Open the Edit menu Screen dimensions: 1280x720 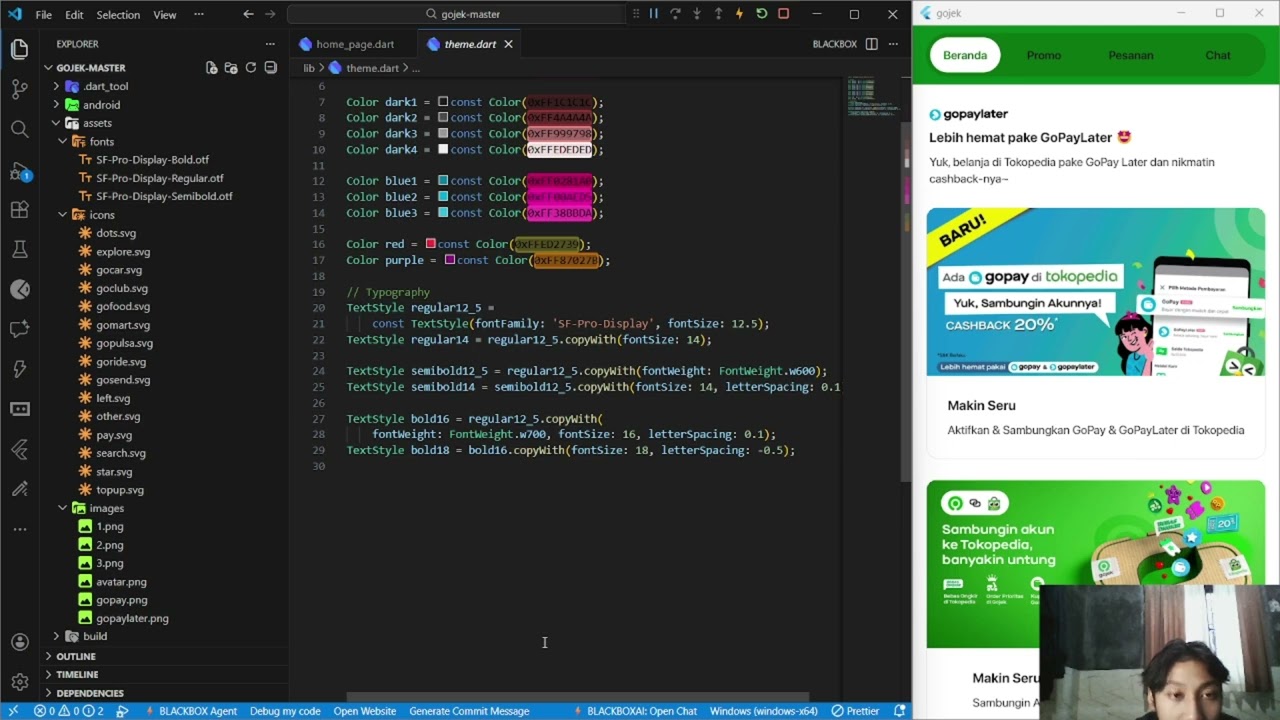point(74,15)
